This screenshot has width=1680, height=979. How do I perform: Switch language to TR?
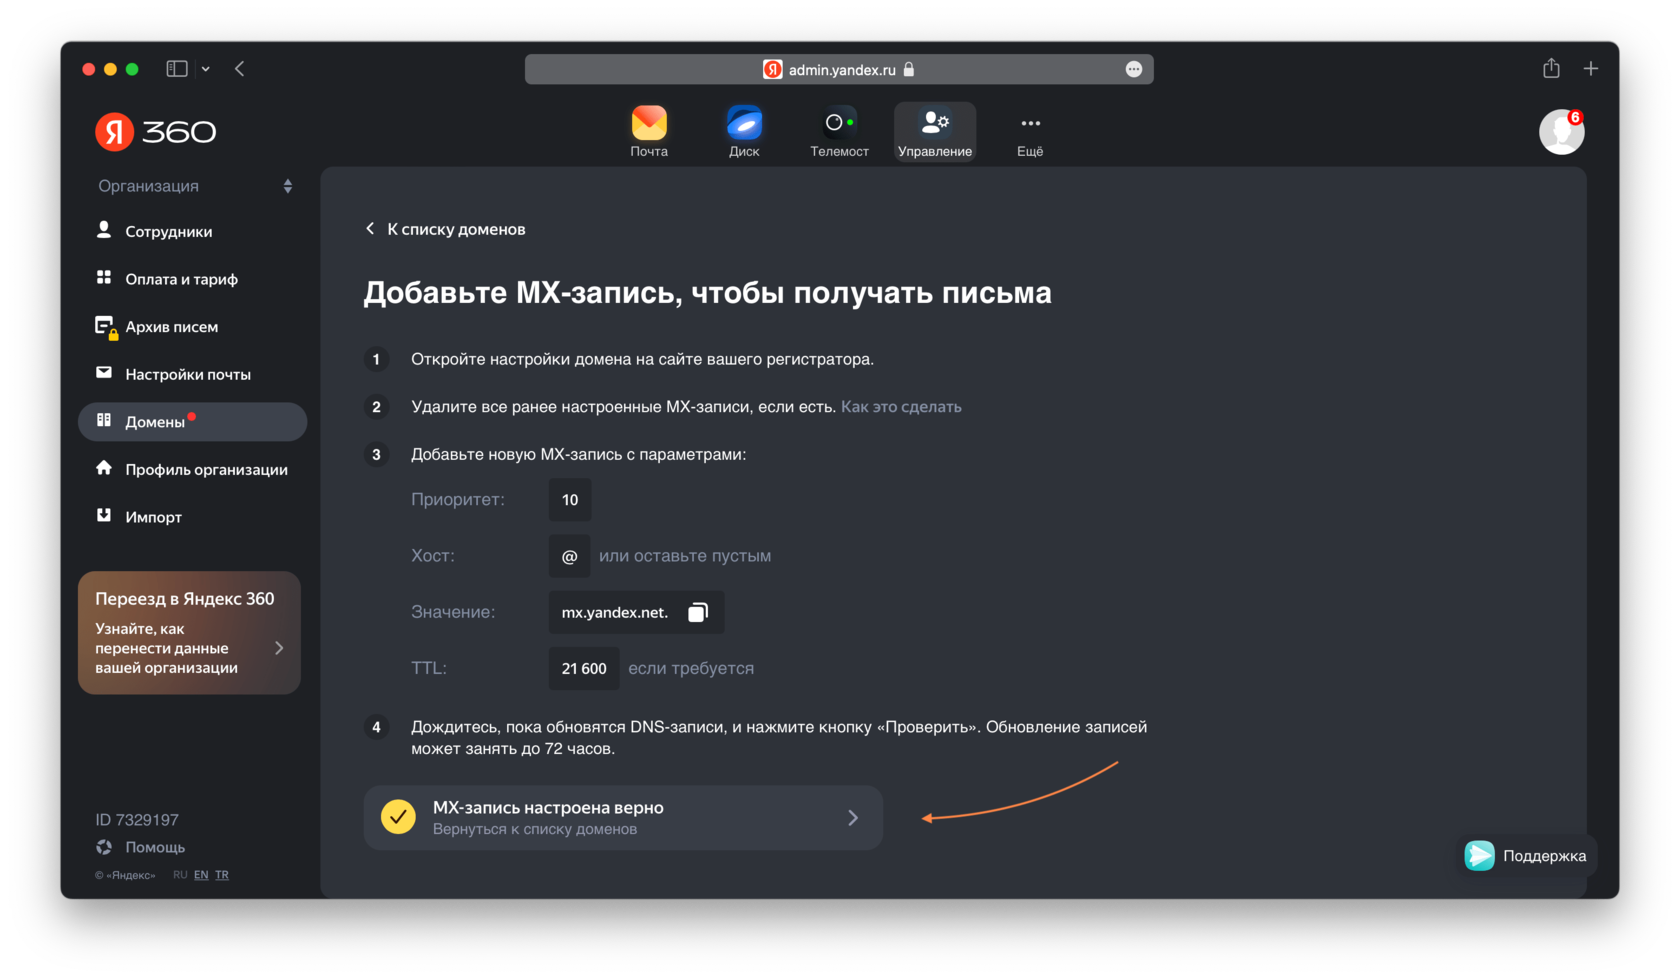point(222,875)
